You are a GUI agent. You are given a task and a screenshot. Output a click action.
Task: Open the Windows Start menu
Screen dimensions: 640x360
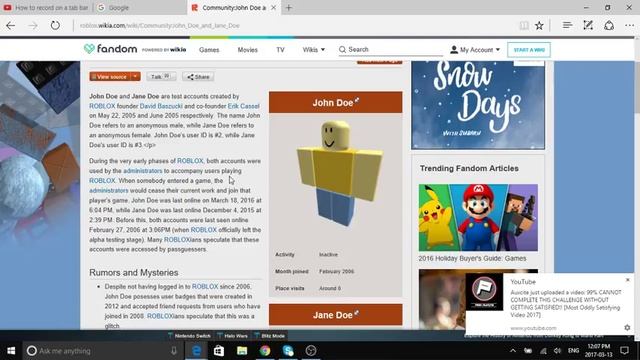(11, 351)
